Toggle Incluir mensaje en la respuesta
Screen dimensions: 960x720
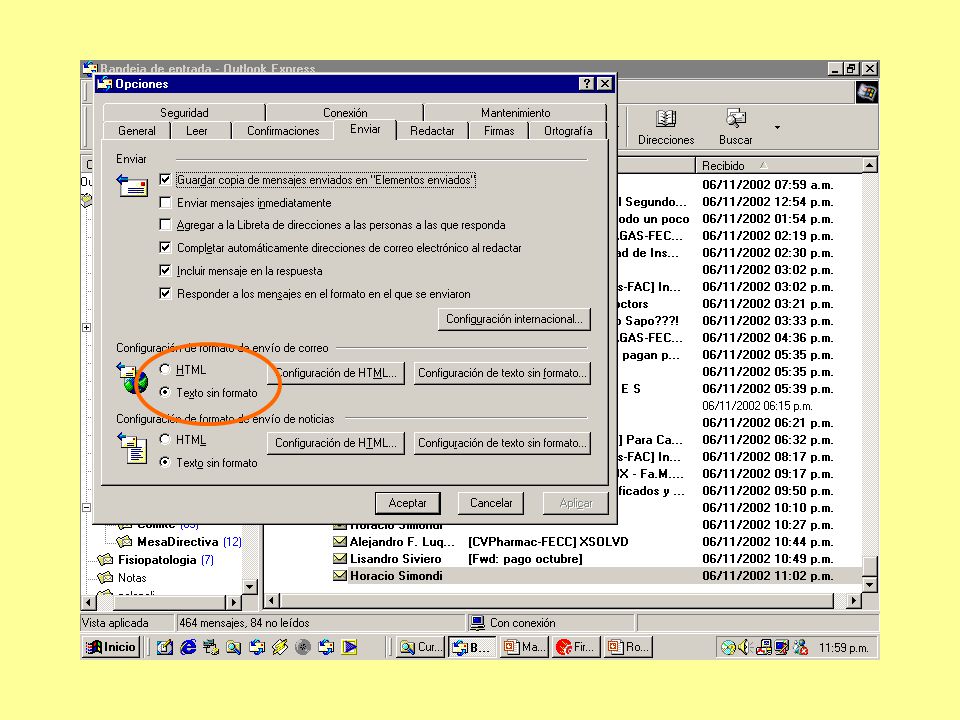click(165, 270)
